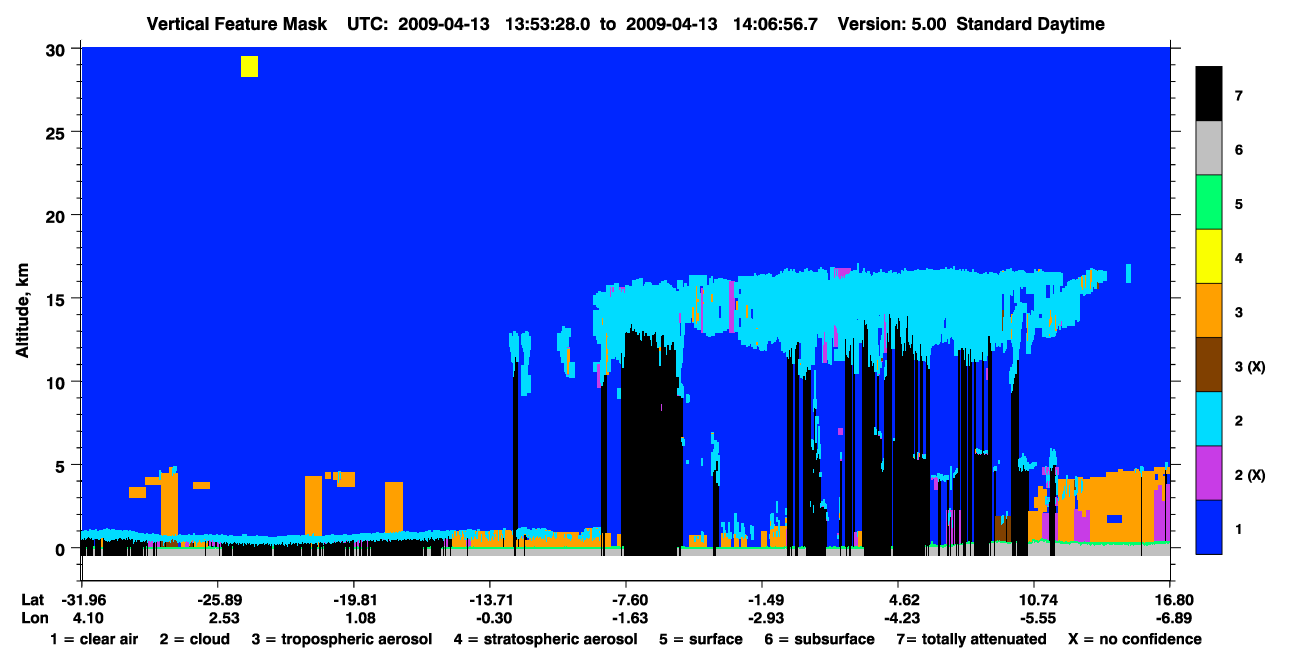The width and height of the screenshot is (1300, 667).
Task: Click the "Altitude, km" axis label
Action: (x=21, y=311)
